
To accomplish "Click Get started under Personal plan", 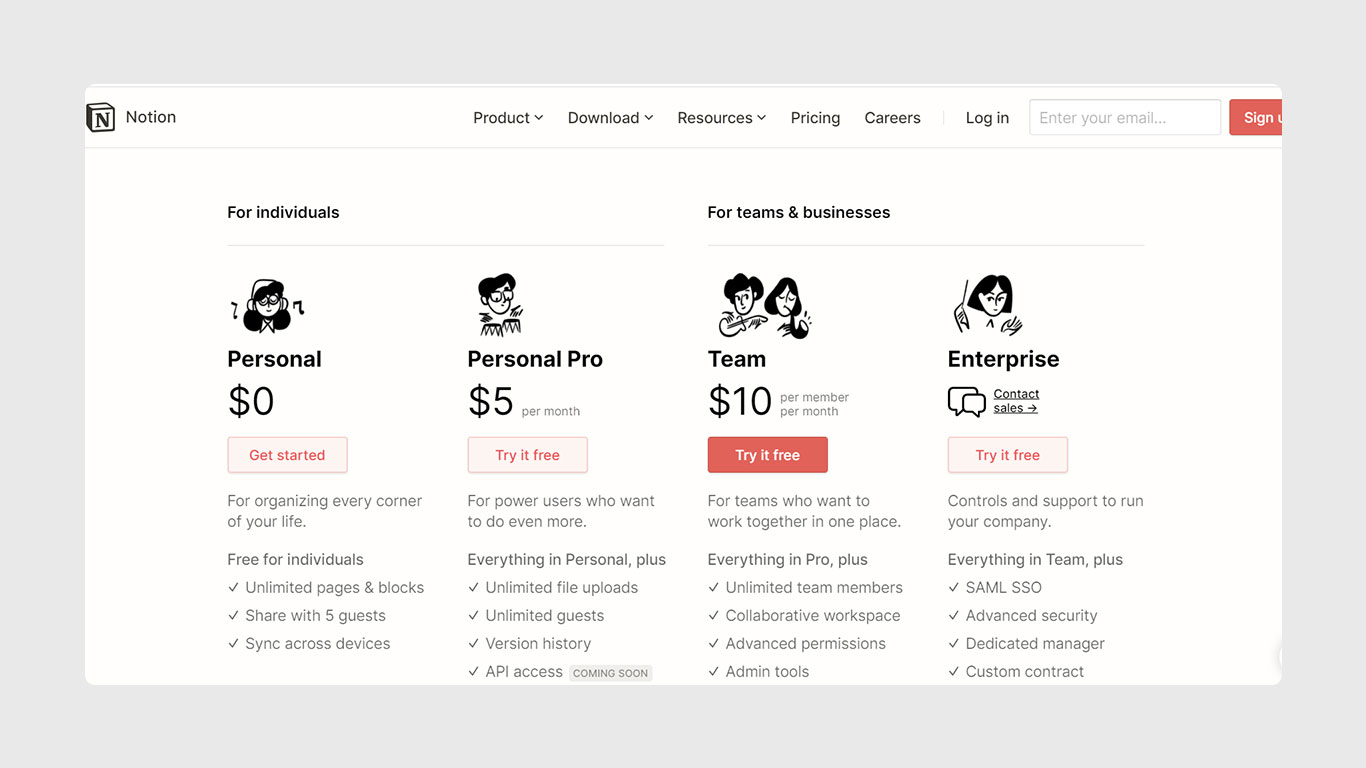I will click(287, 455).
